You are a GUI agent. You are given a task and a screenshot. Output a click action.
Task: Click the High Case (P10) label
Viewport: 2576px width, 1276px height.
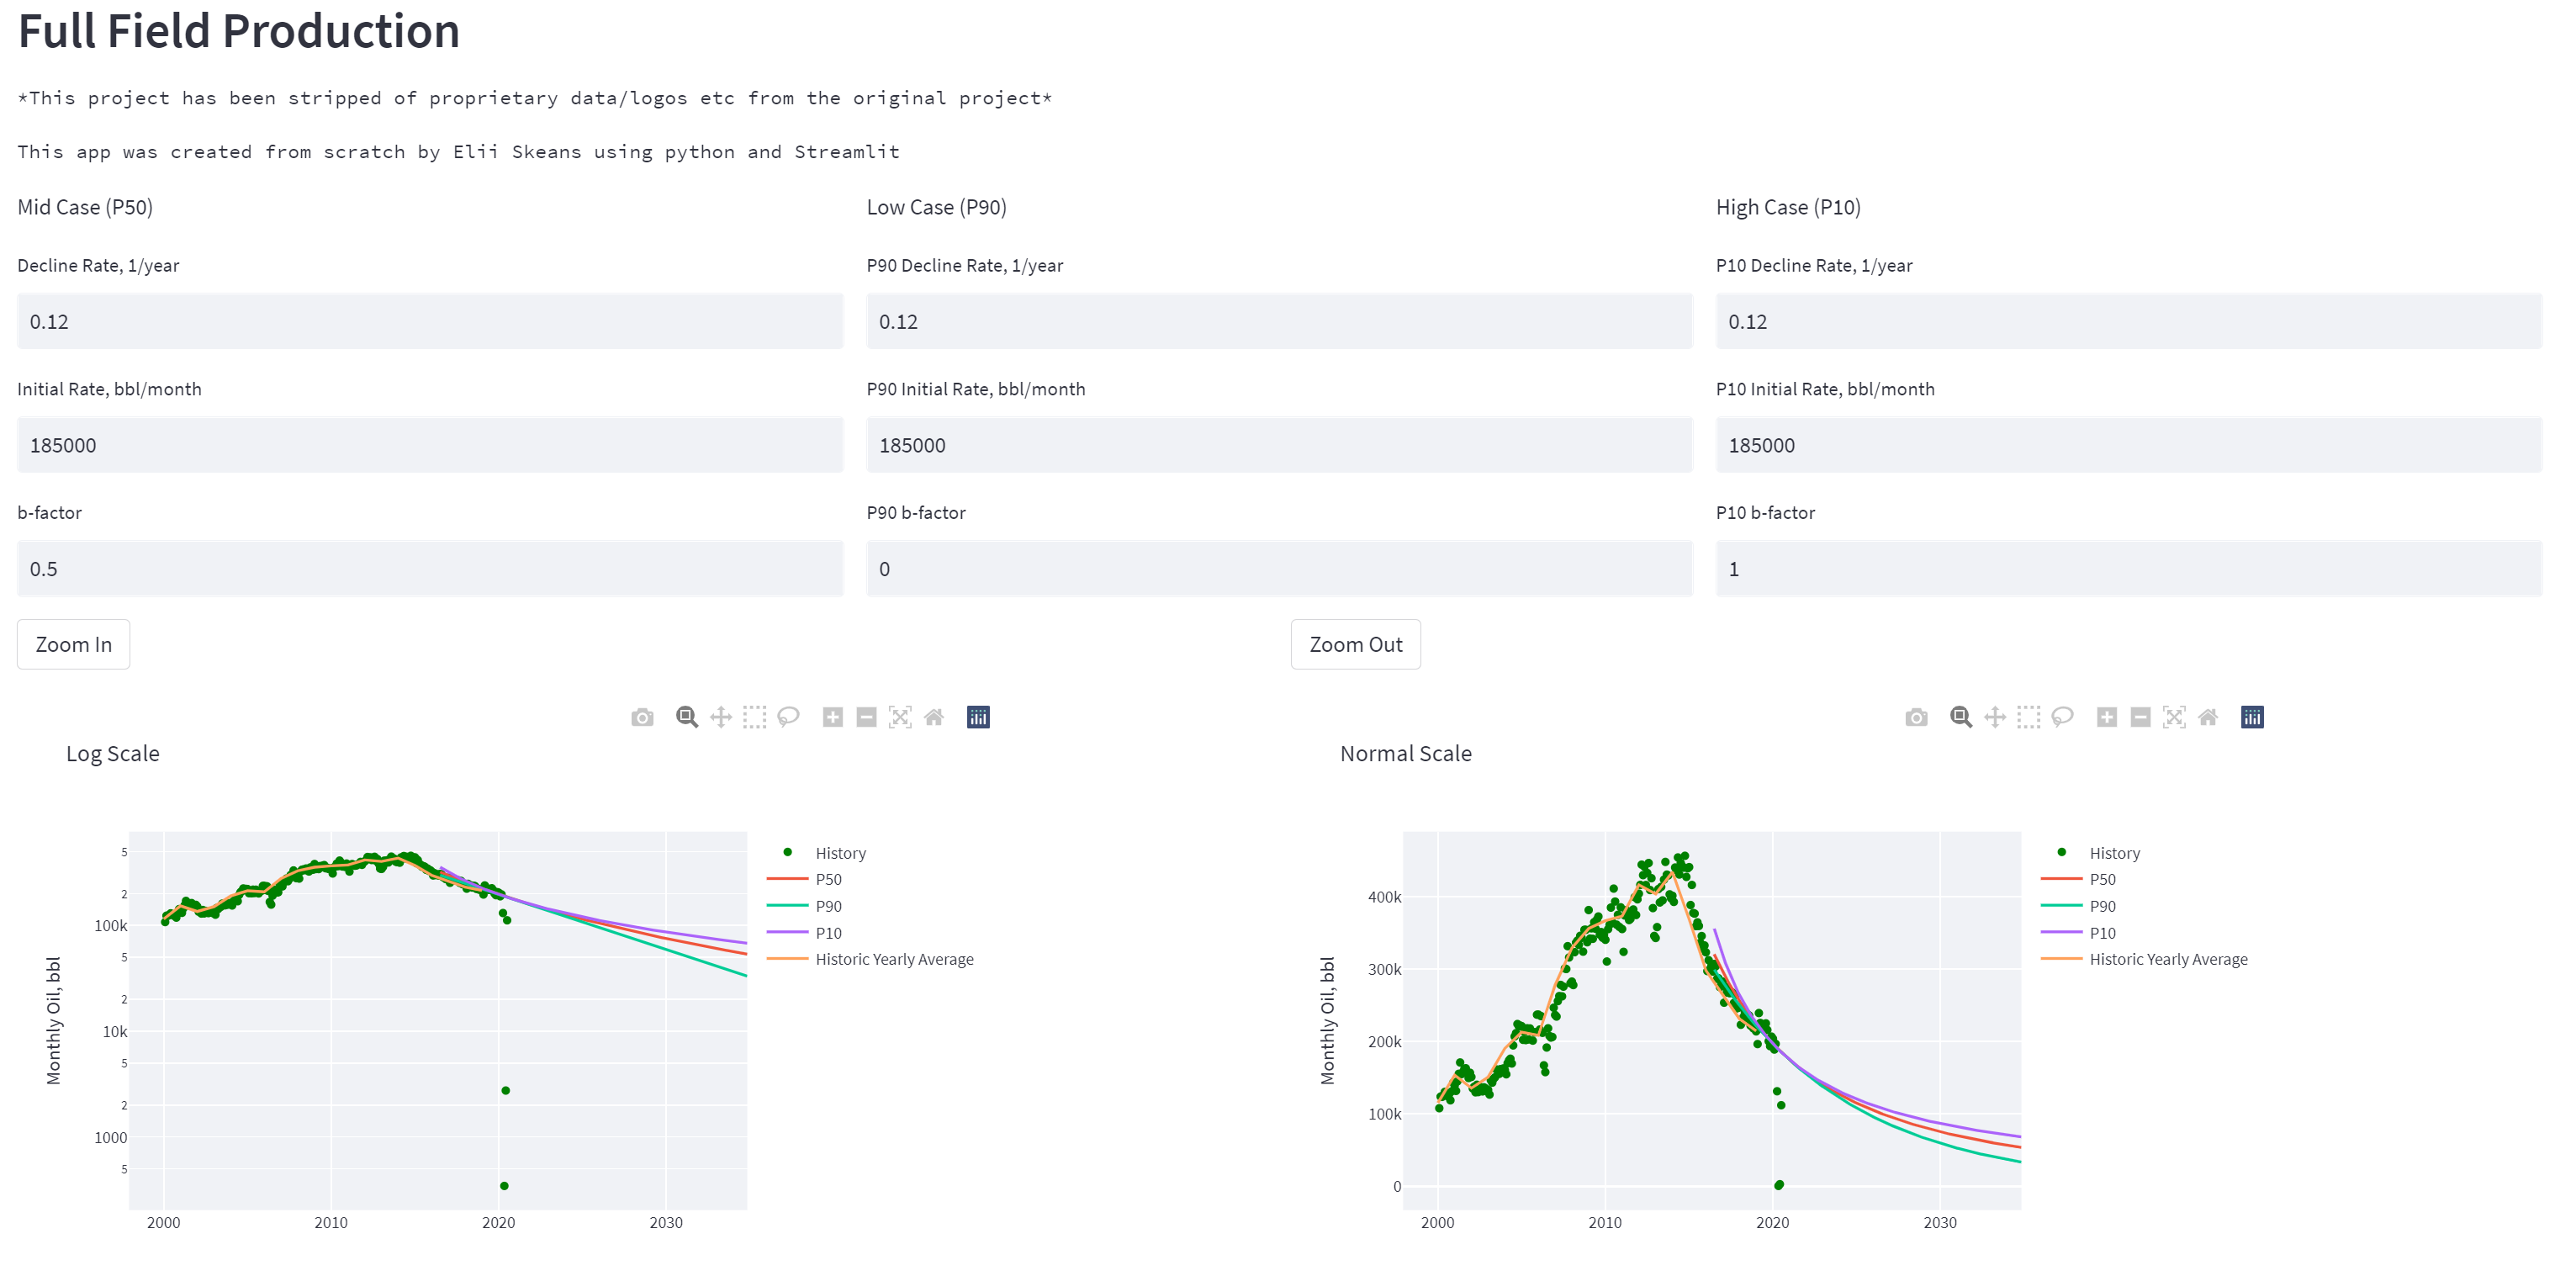coord(1788,207)
